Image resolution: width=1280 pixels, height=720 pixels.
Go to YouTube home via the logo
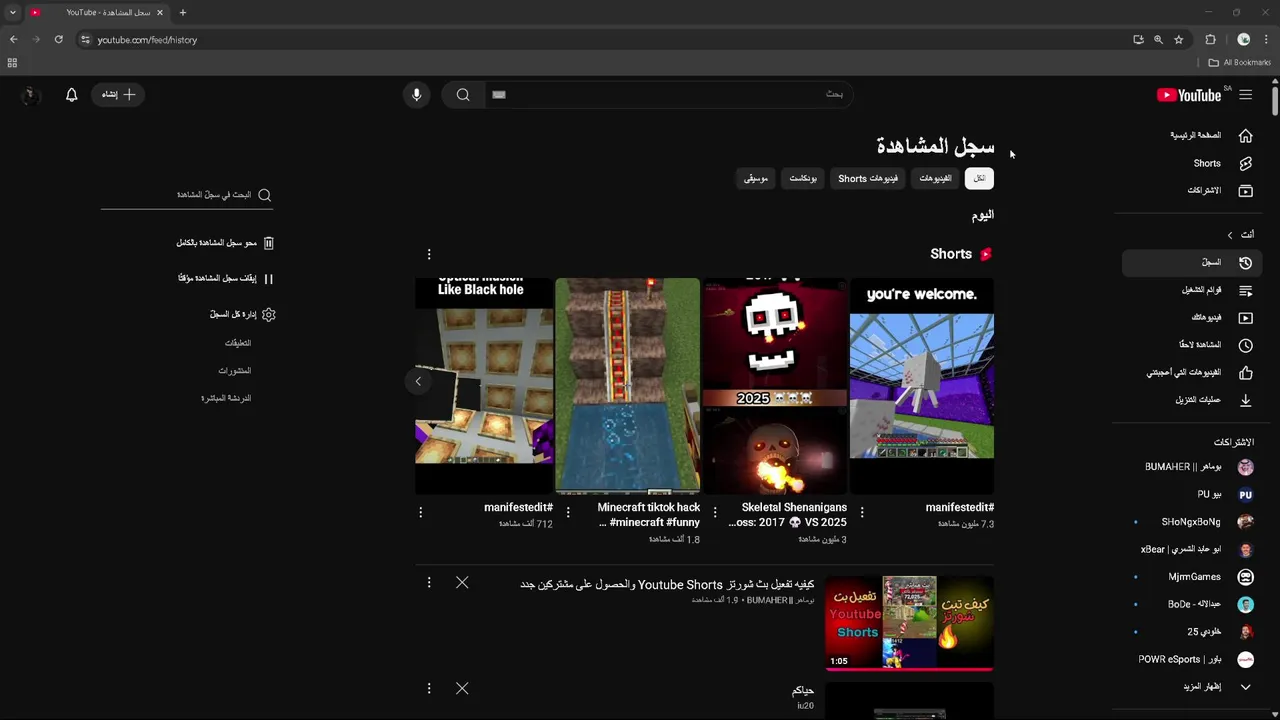coord(1189,95)
